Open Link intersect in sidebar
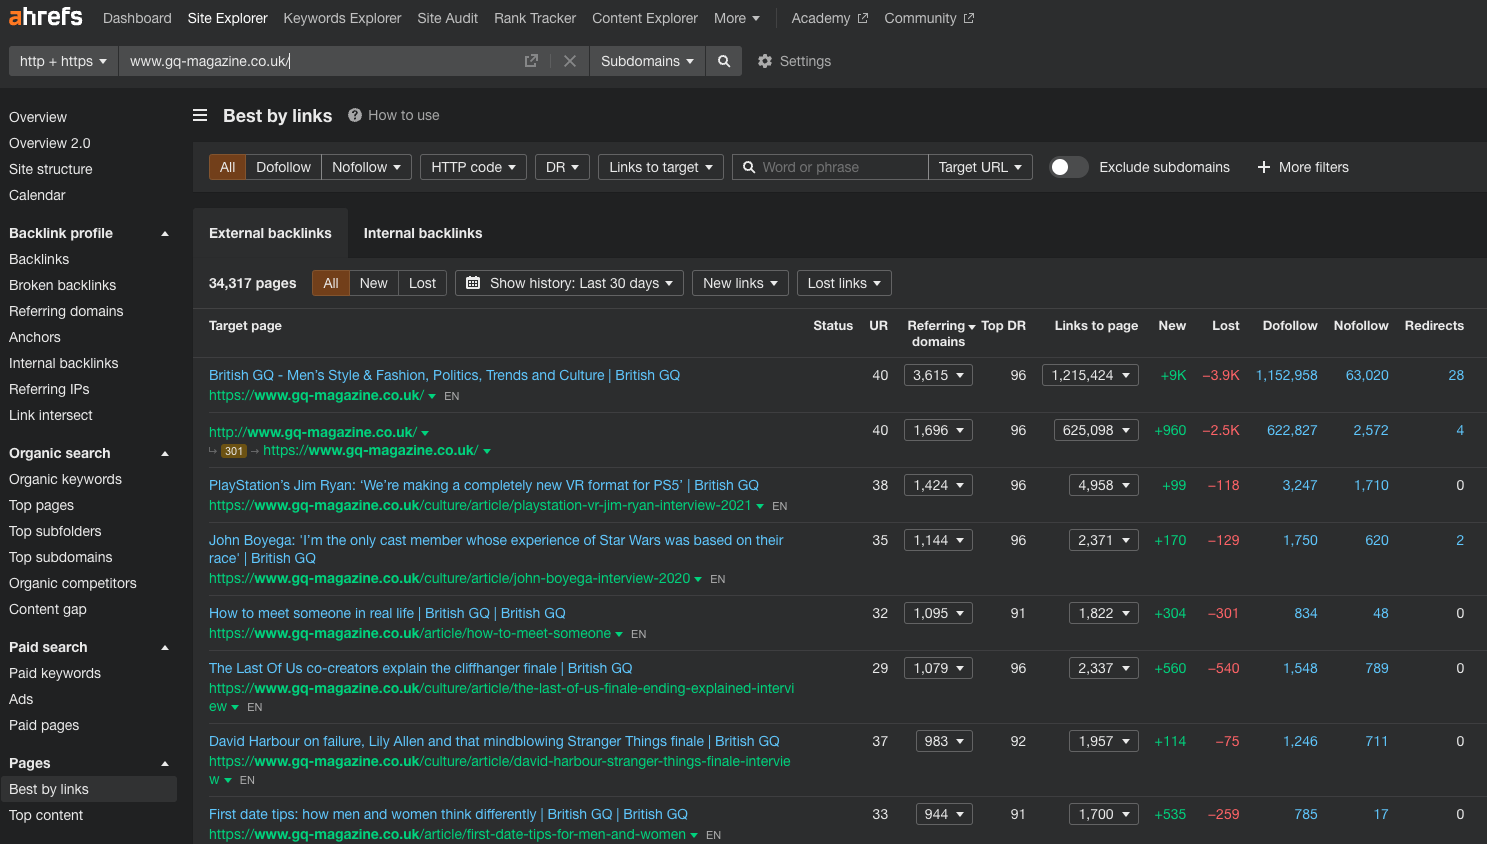 click(x=50, y=415)
